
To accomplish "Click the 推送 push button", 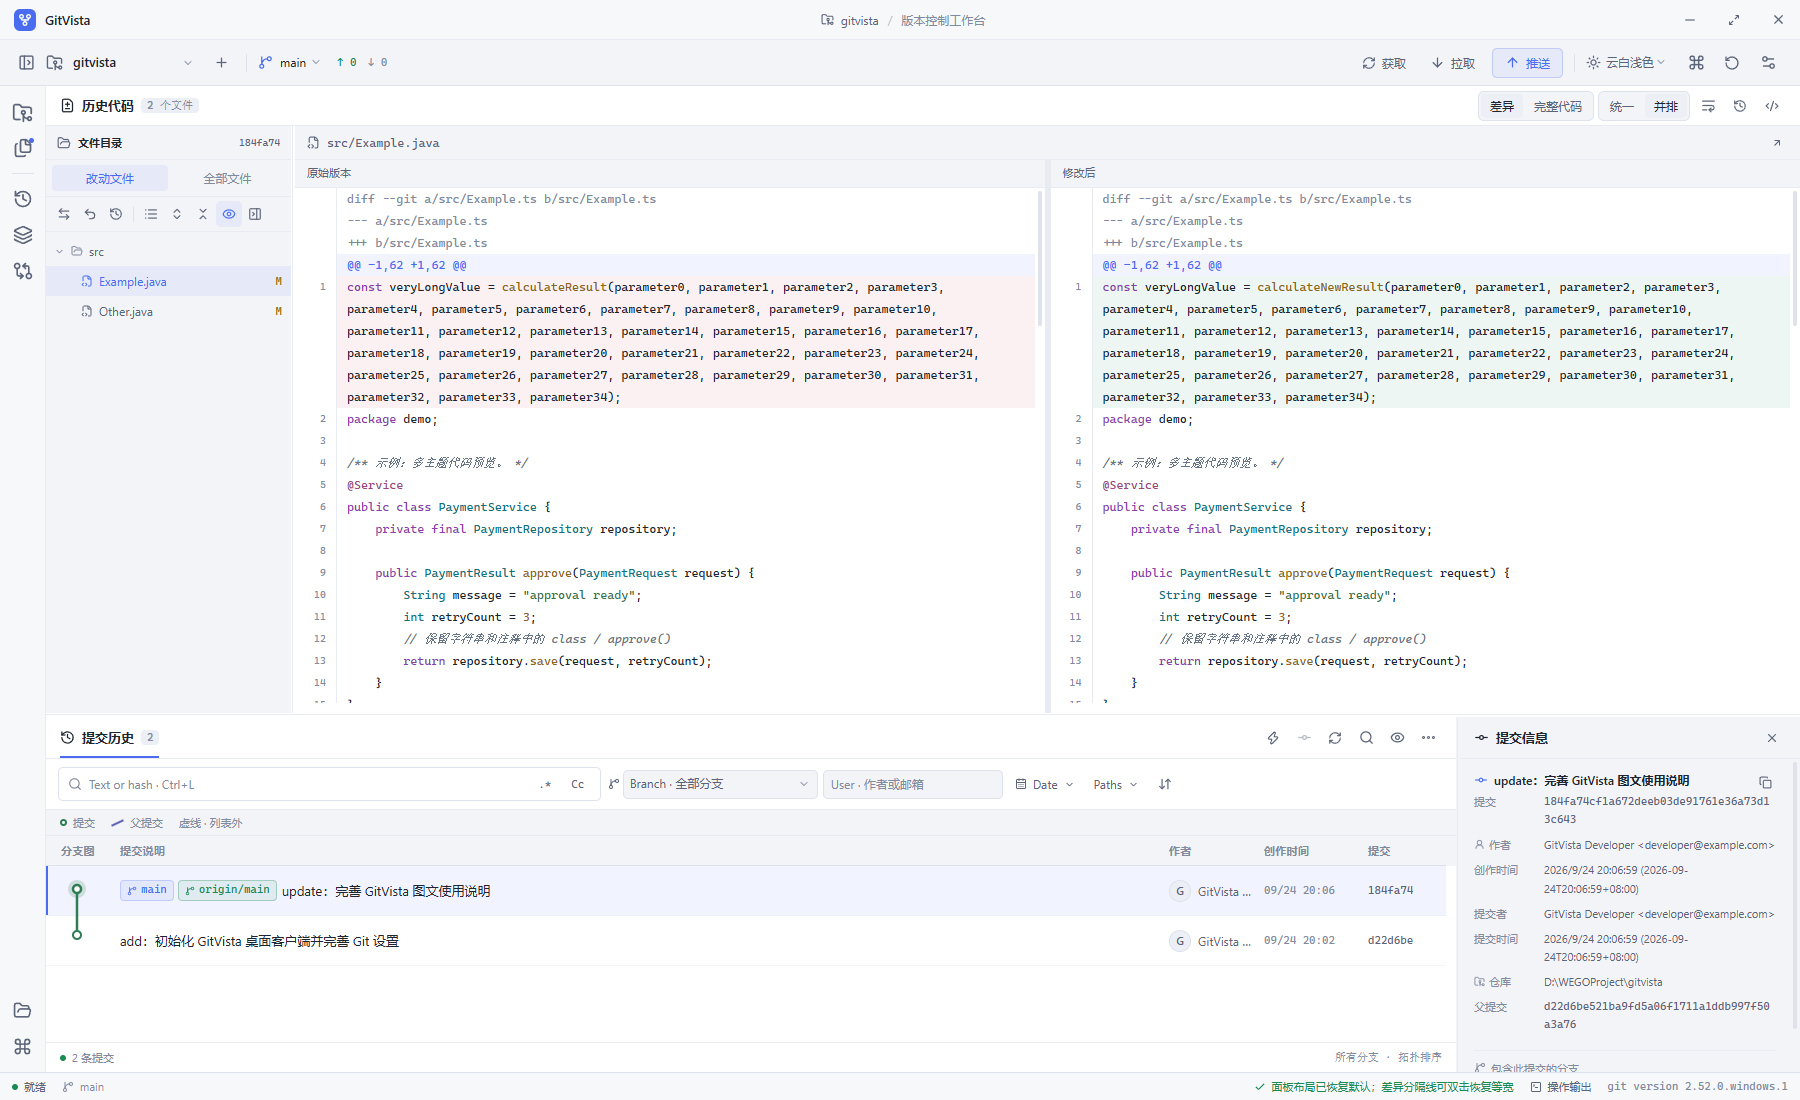I will pos(1527,63).
